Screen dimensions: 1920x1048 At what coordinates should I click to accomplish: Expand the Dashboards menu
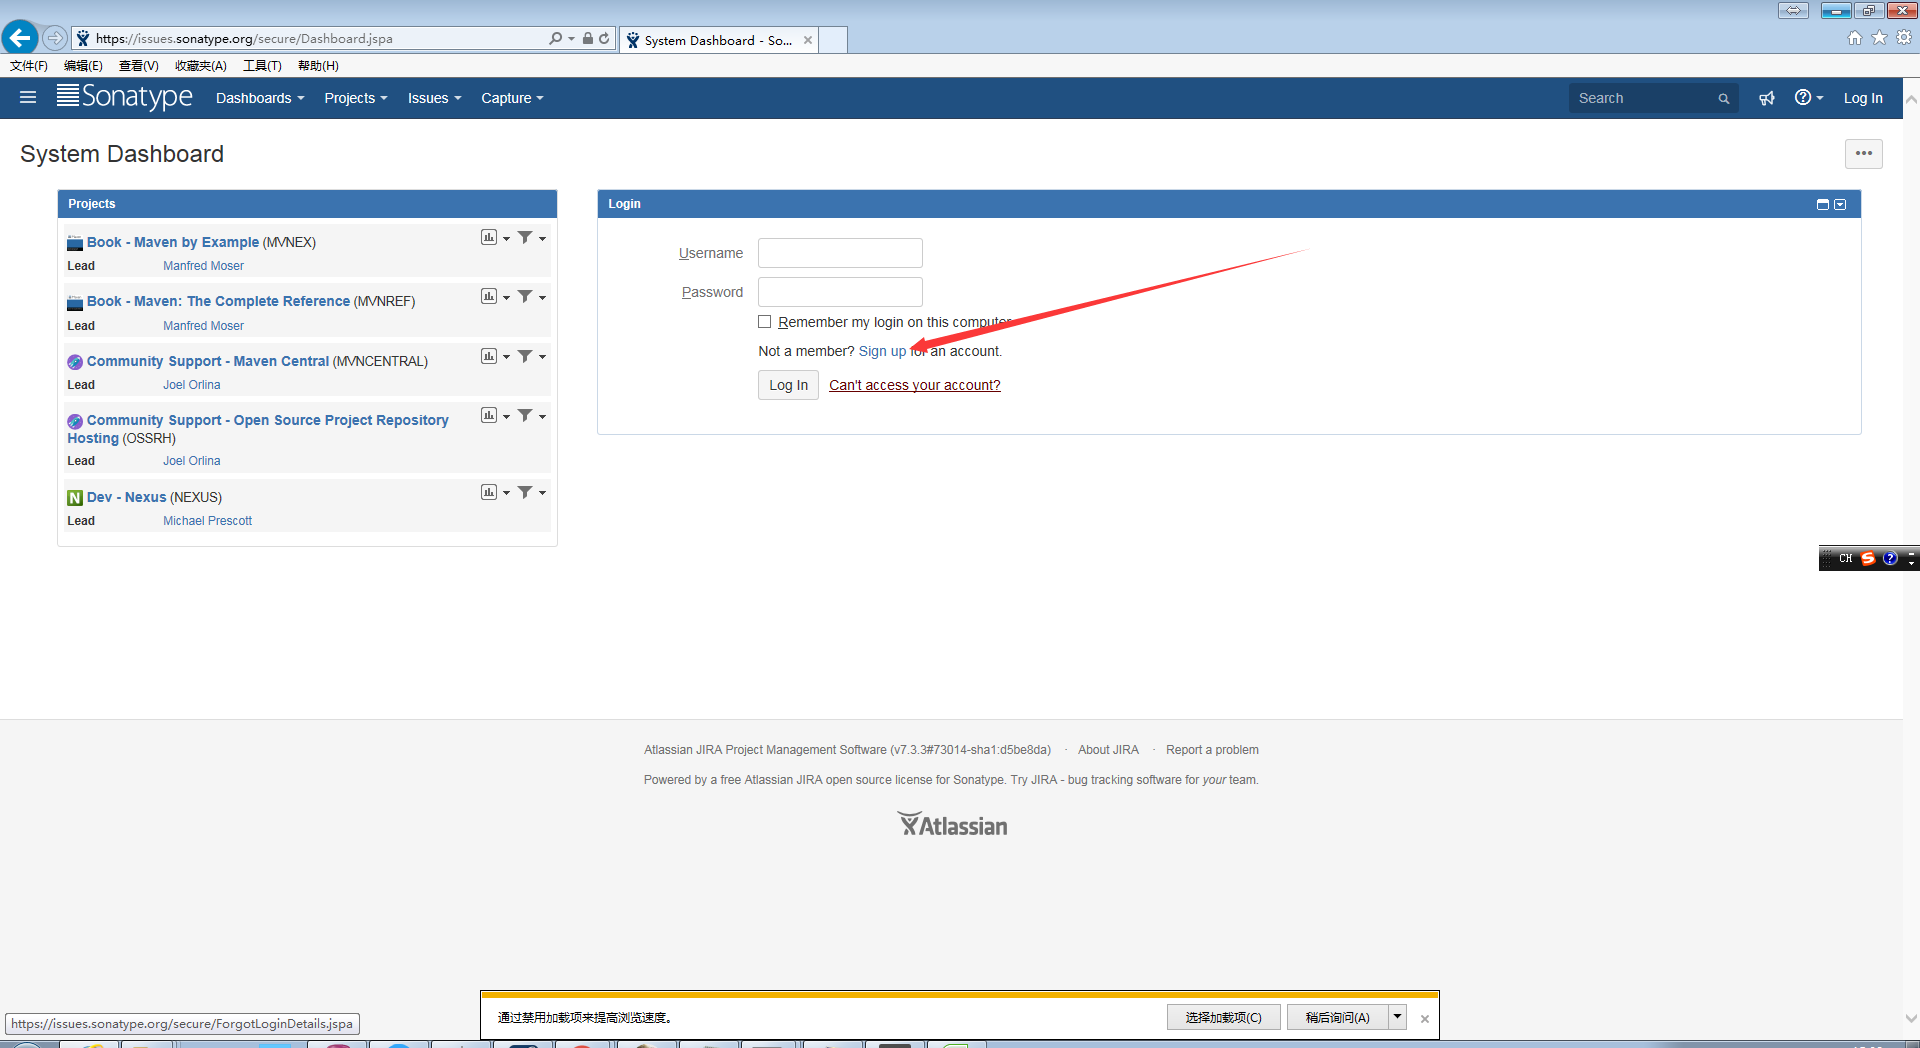(260, 98)
